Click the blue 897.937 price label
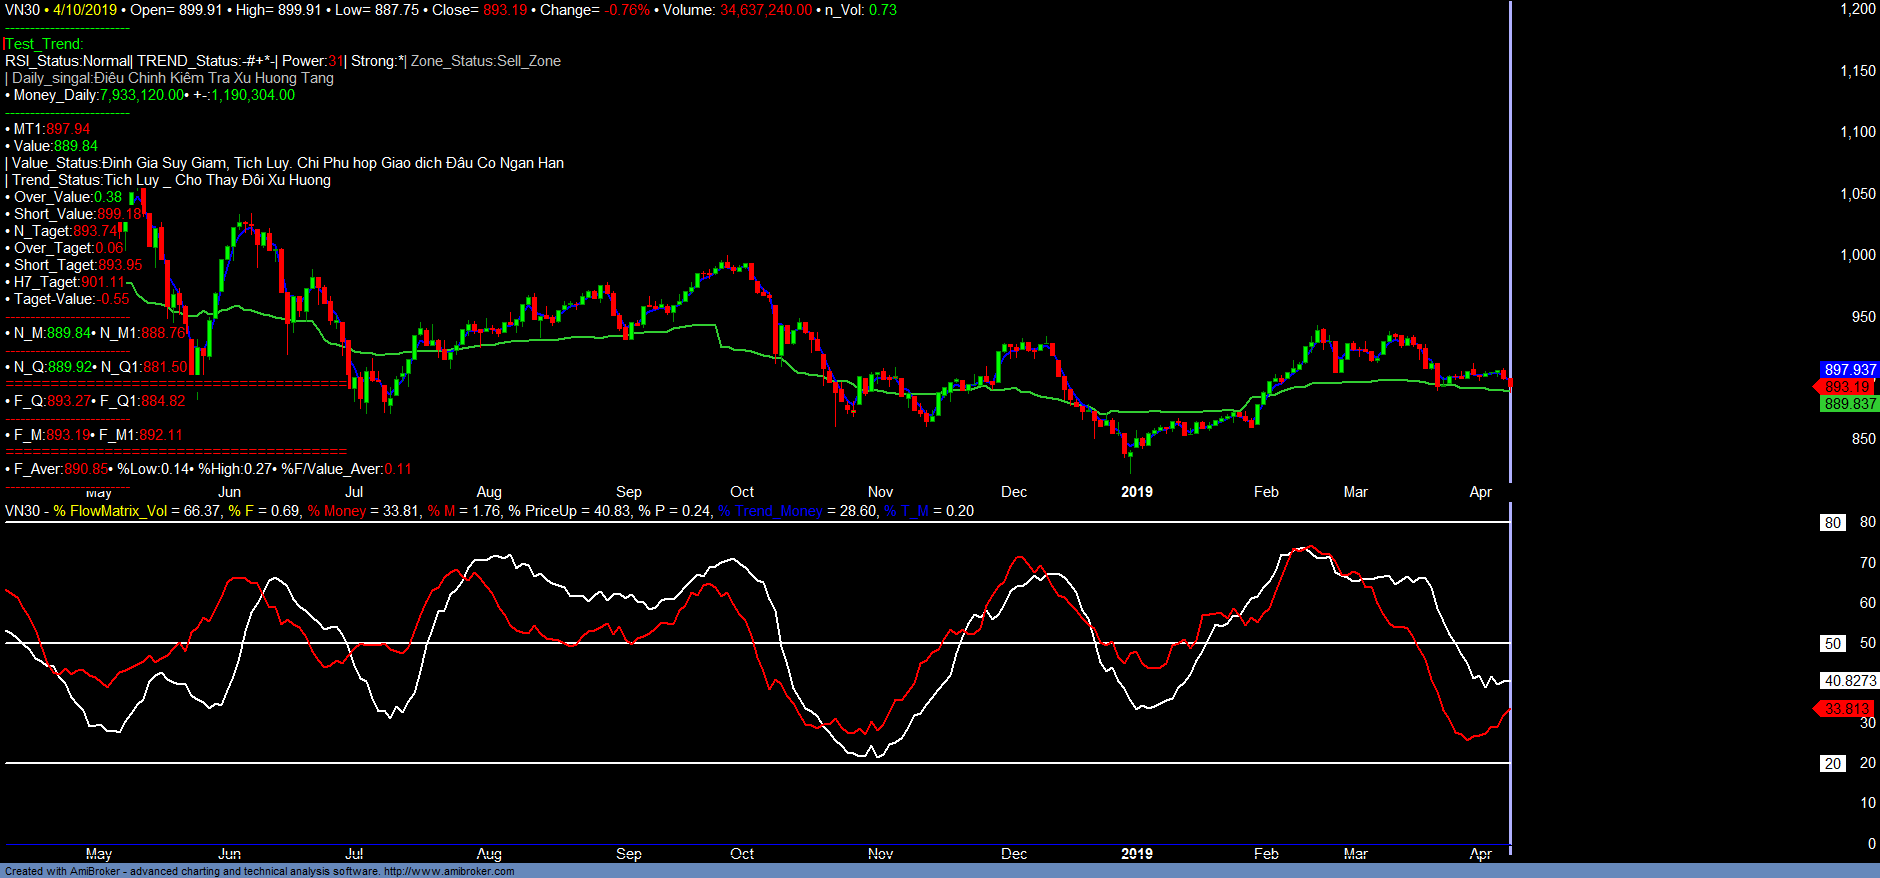The image size is (1880, 878). tap(1849, 370)
